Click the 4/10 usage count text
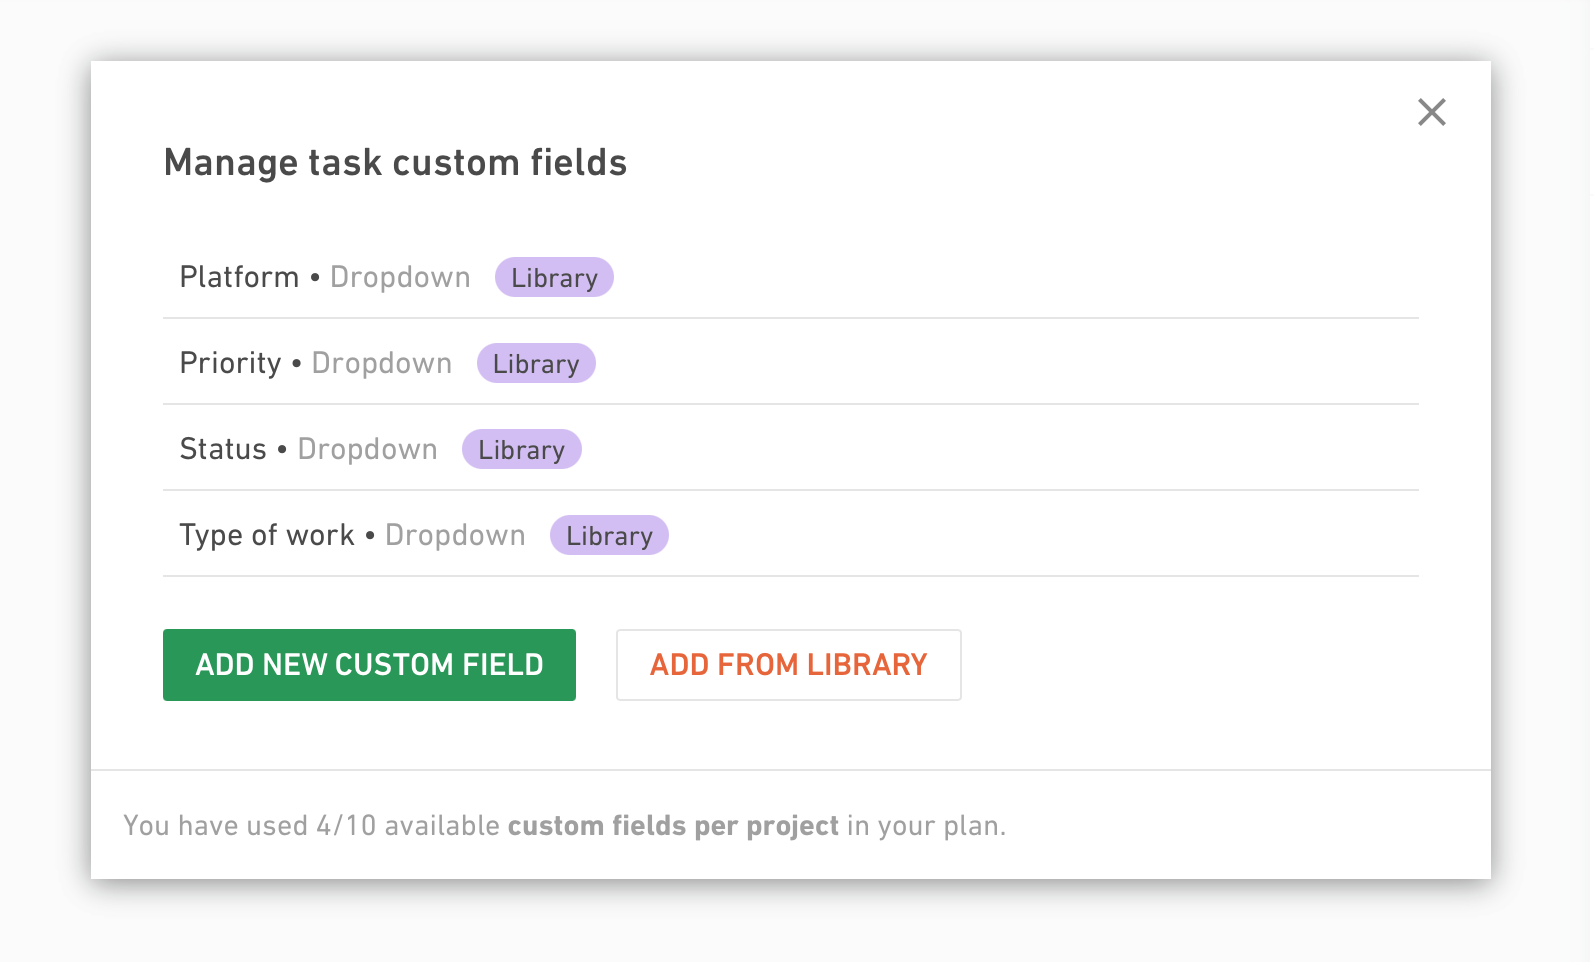1594x962 pixels. pyautogui.click(x=346, y=826)
